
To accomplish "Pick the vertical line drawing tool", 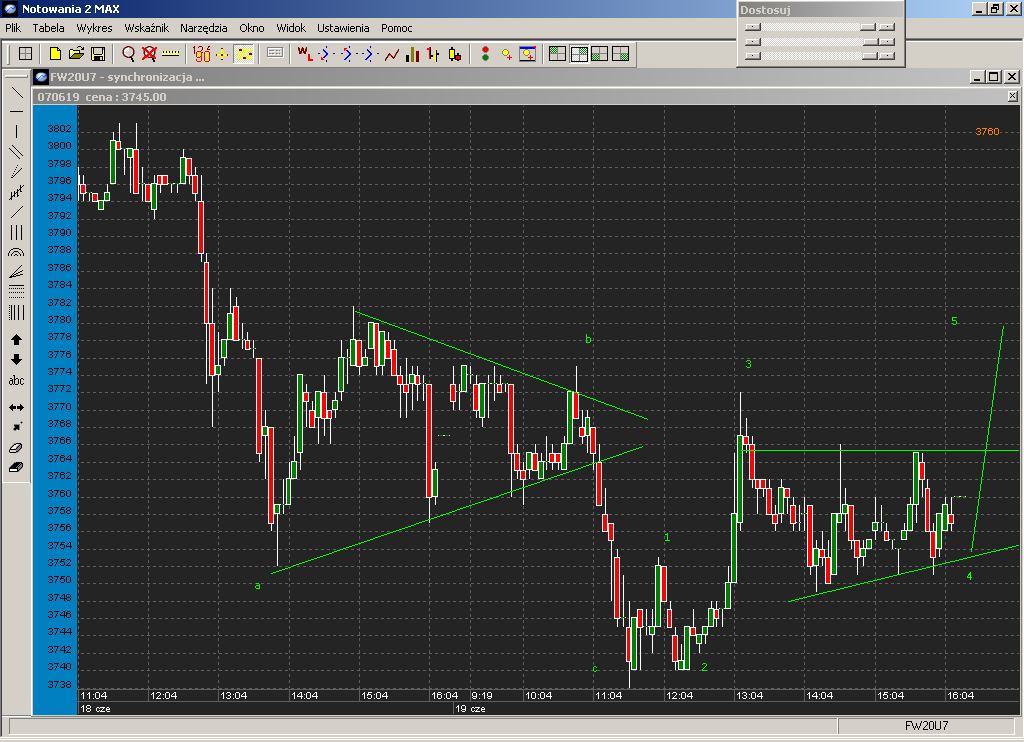I will pyautogui.click(x=16, y=132).
